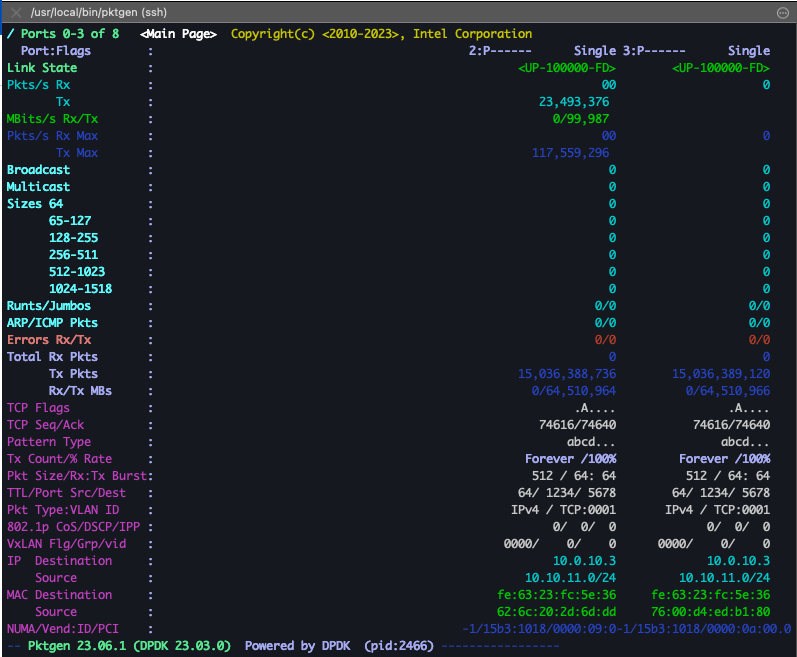
Task: Select port 2 Tx Pkts 15,036,388,736
Action: (x=567, y=374)
